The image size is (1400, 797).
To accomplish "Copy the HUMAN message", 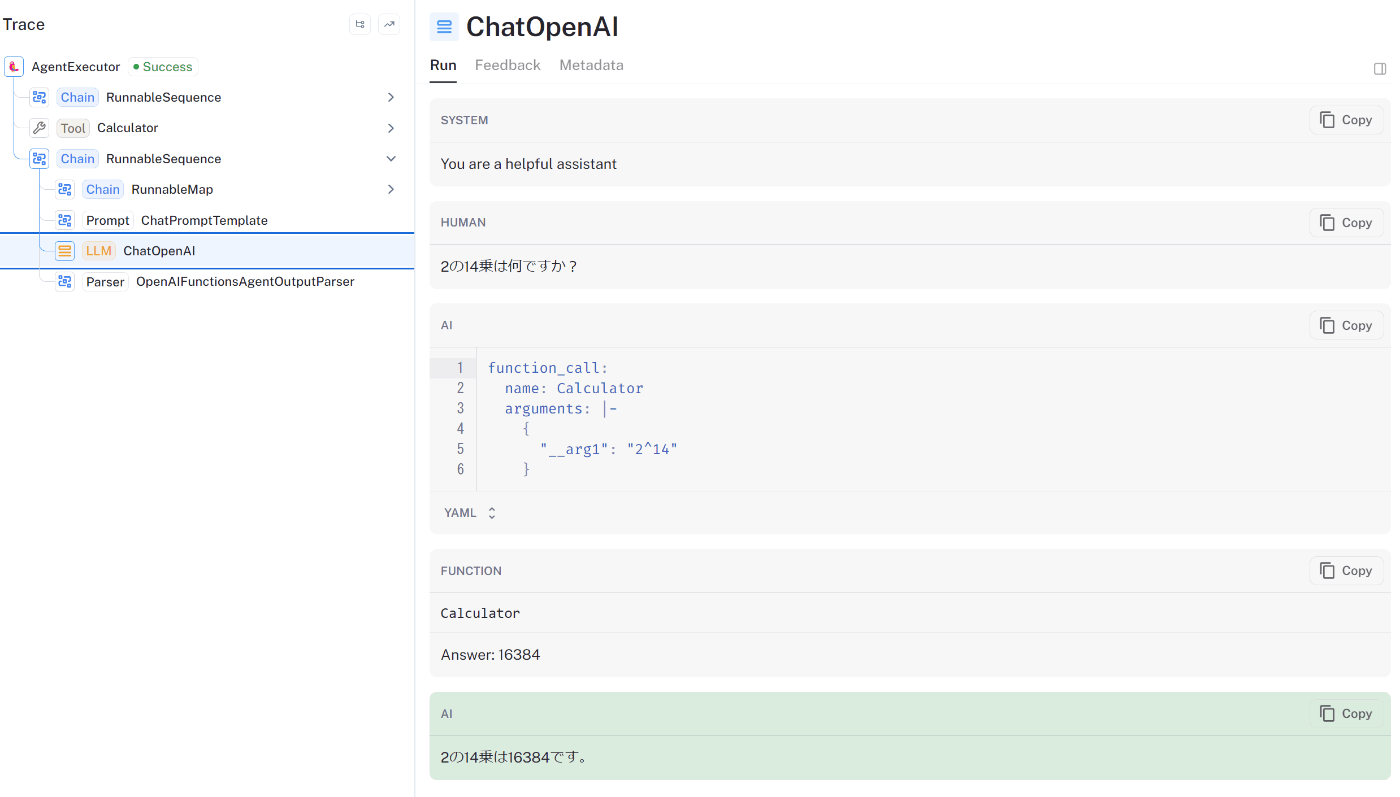I will point(1346,223).
